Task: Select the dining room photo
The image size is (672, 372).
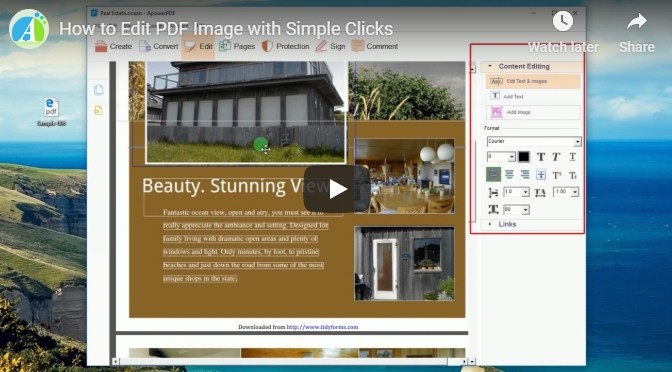Action: point(405,176)
